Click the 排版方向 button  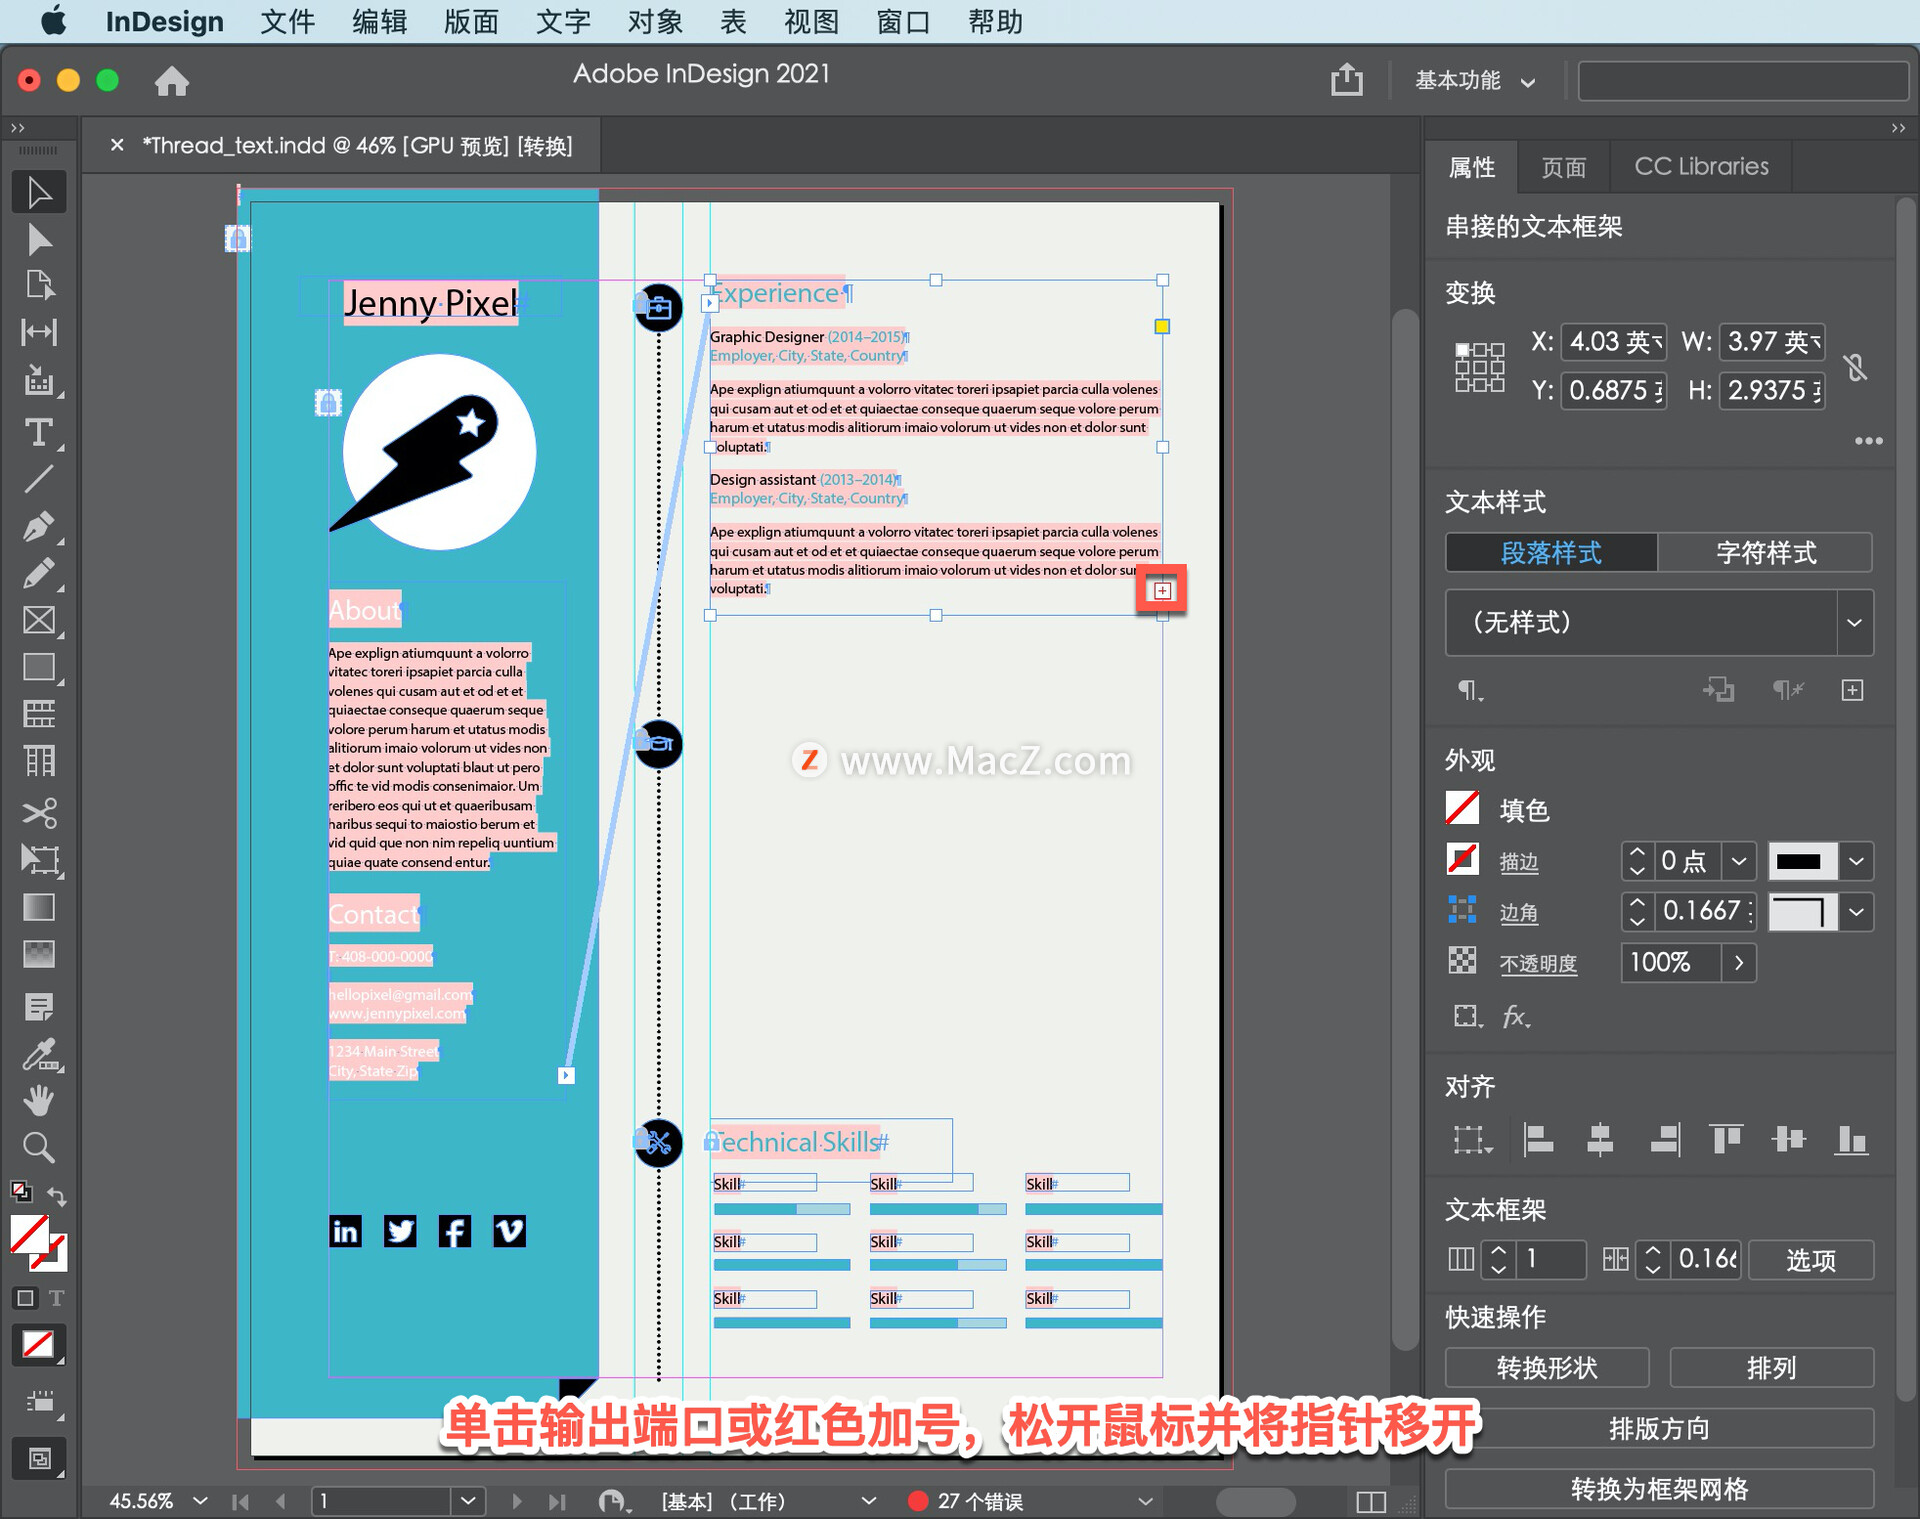tap(1659, 1428)
